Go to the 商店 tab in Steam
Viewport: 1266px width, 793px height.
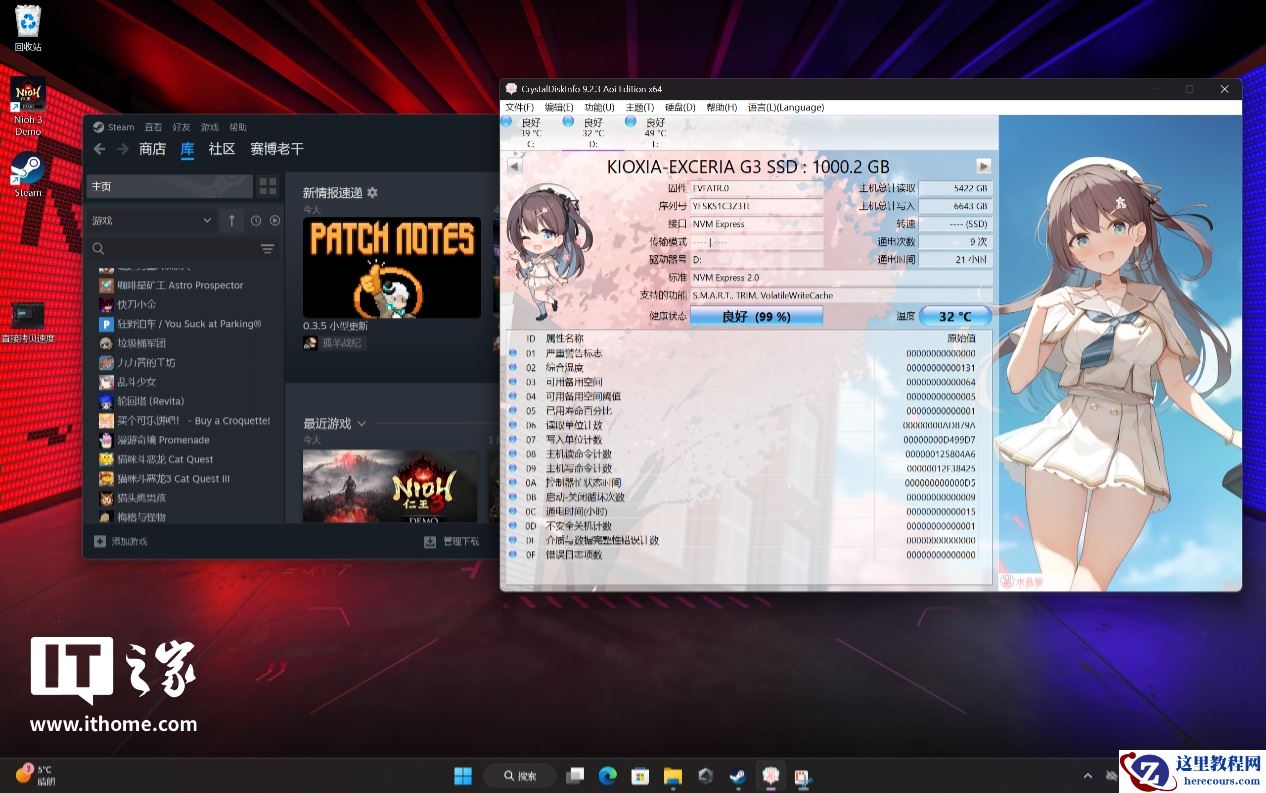(x=152, y=149)
